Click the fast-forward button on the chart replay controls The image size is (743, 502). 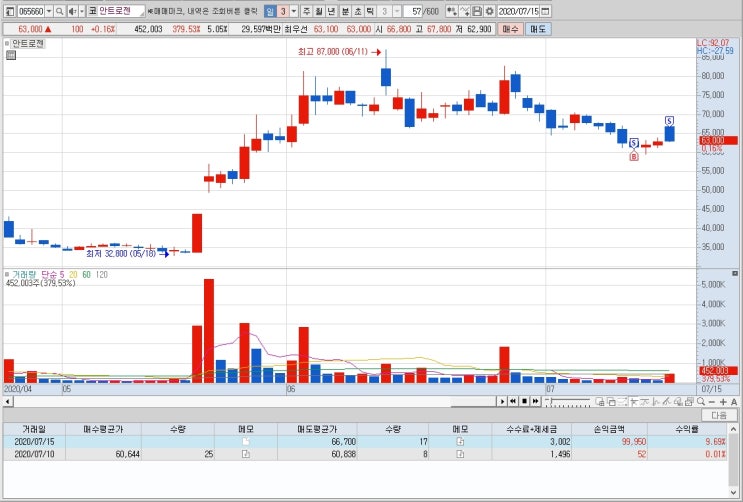tap(536, 402)
